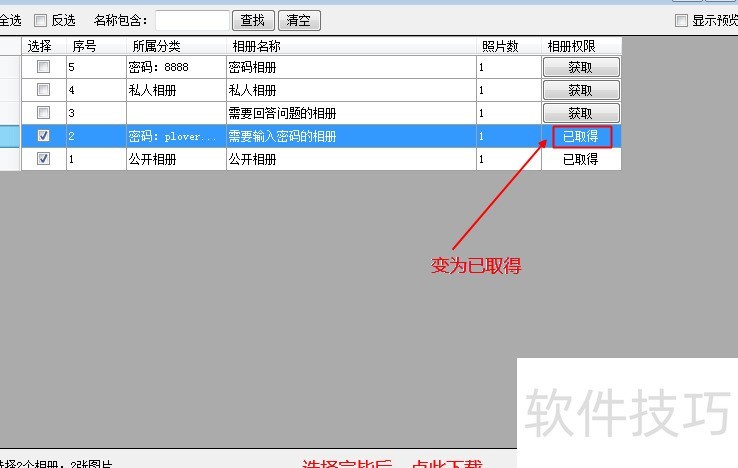Click the 所属分类 column header
Viewport: 738px width, 468px height.
[x=156, y=46]
